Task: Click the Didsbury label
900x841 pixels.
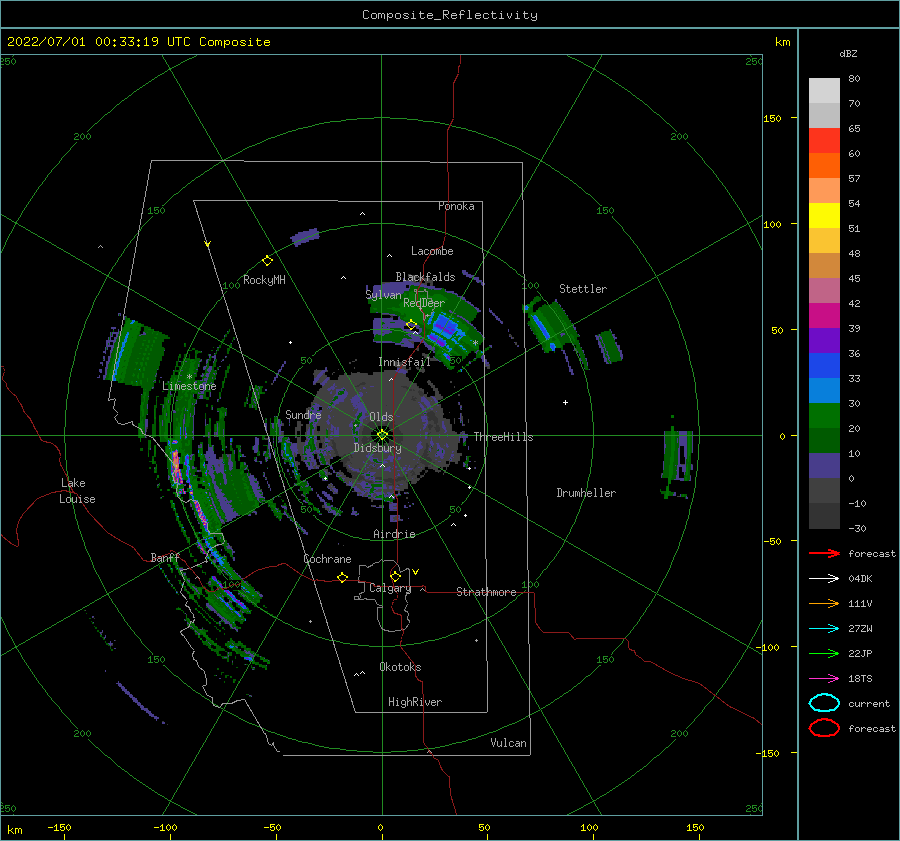Action: tap(377, 448)
